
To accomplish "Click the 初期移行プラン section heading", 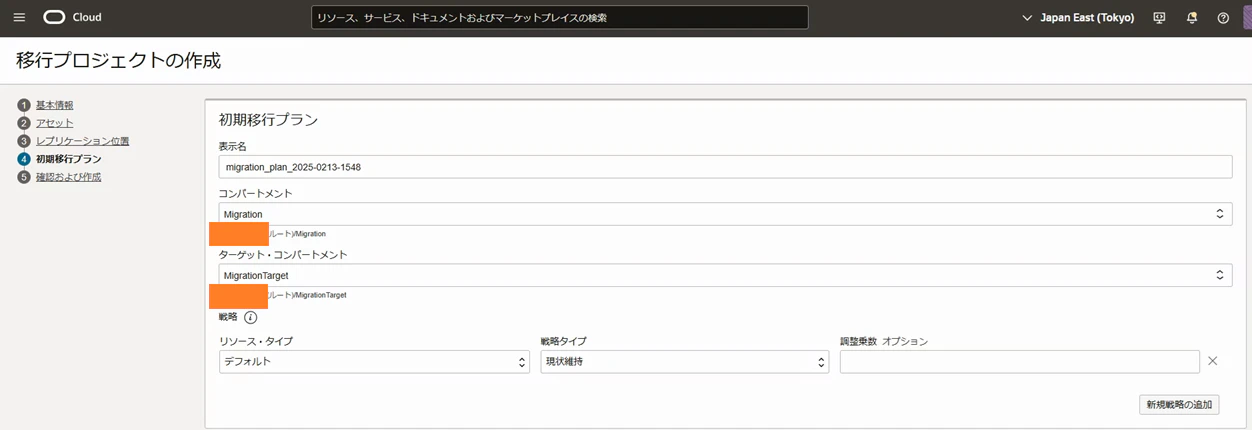I will [269, 120].
